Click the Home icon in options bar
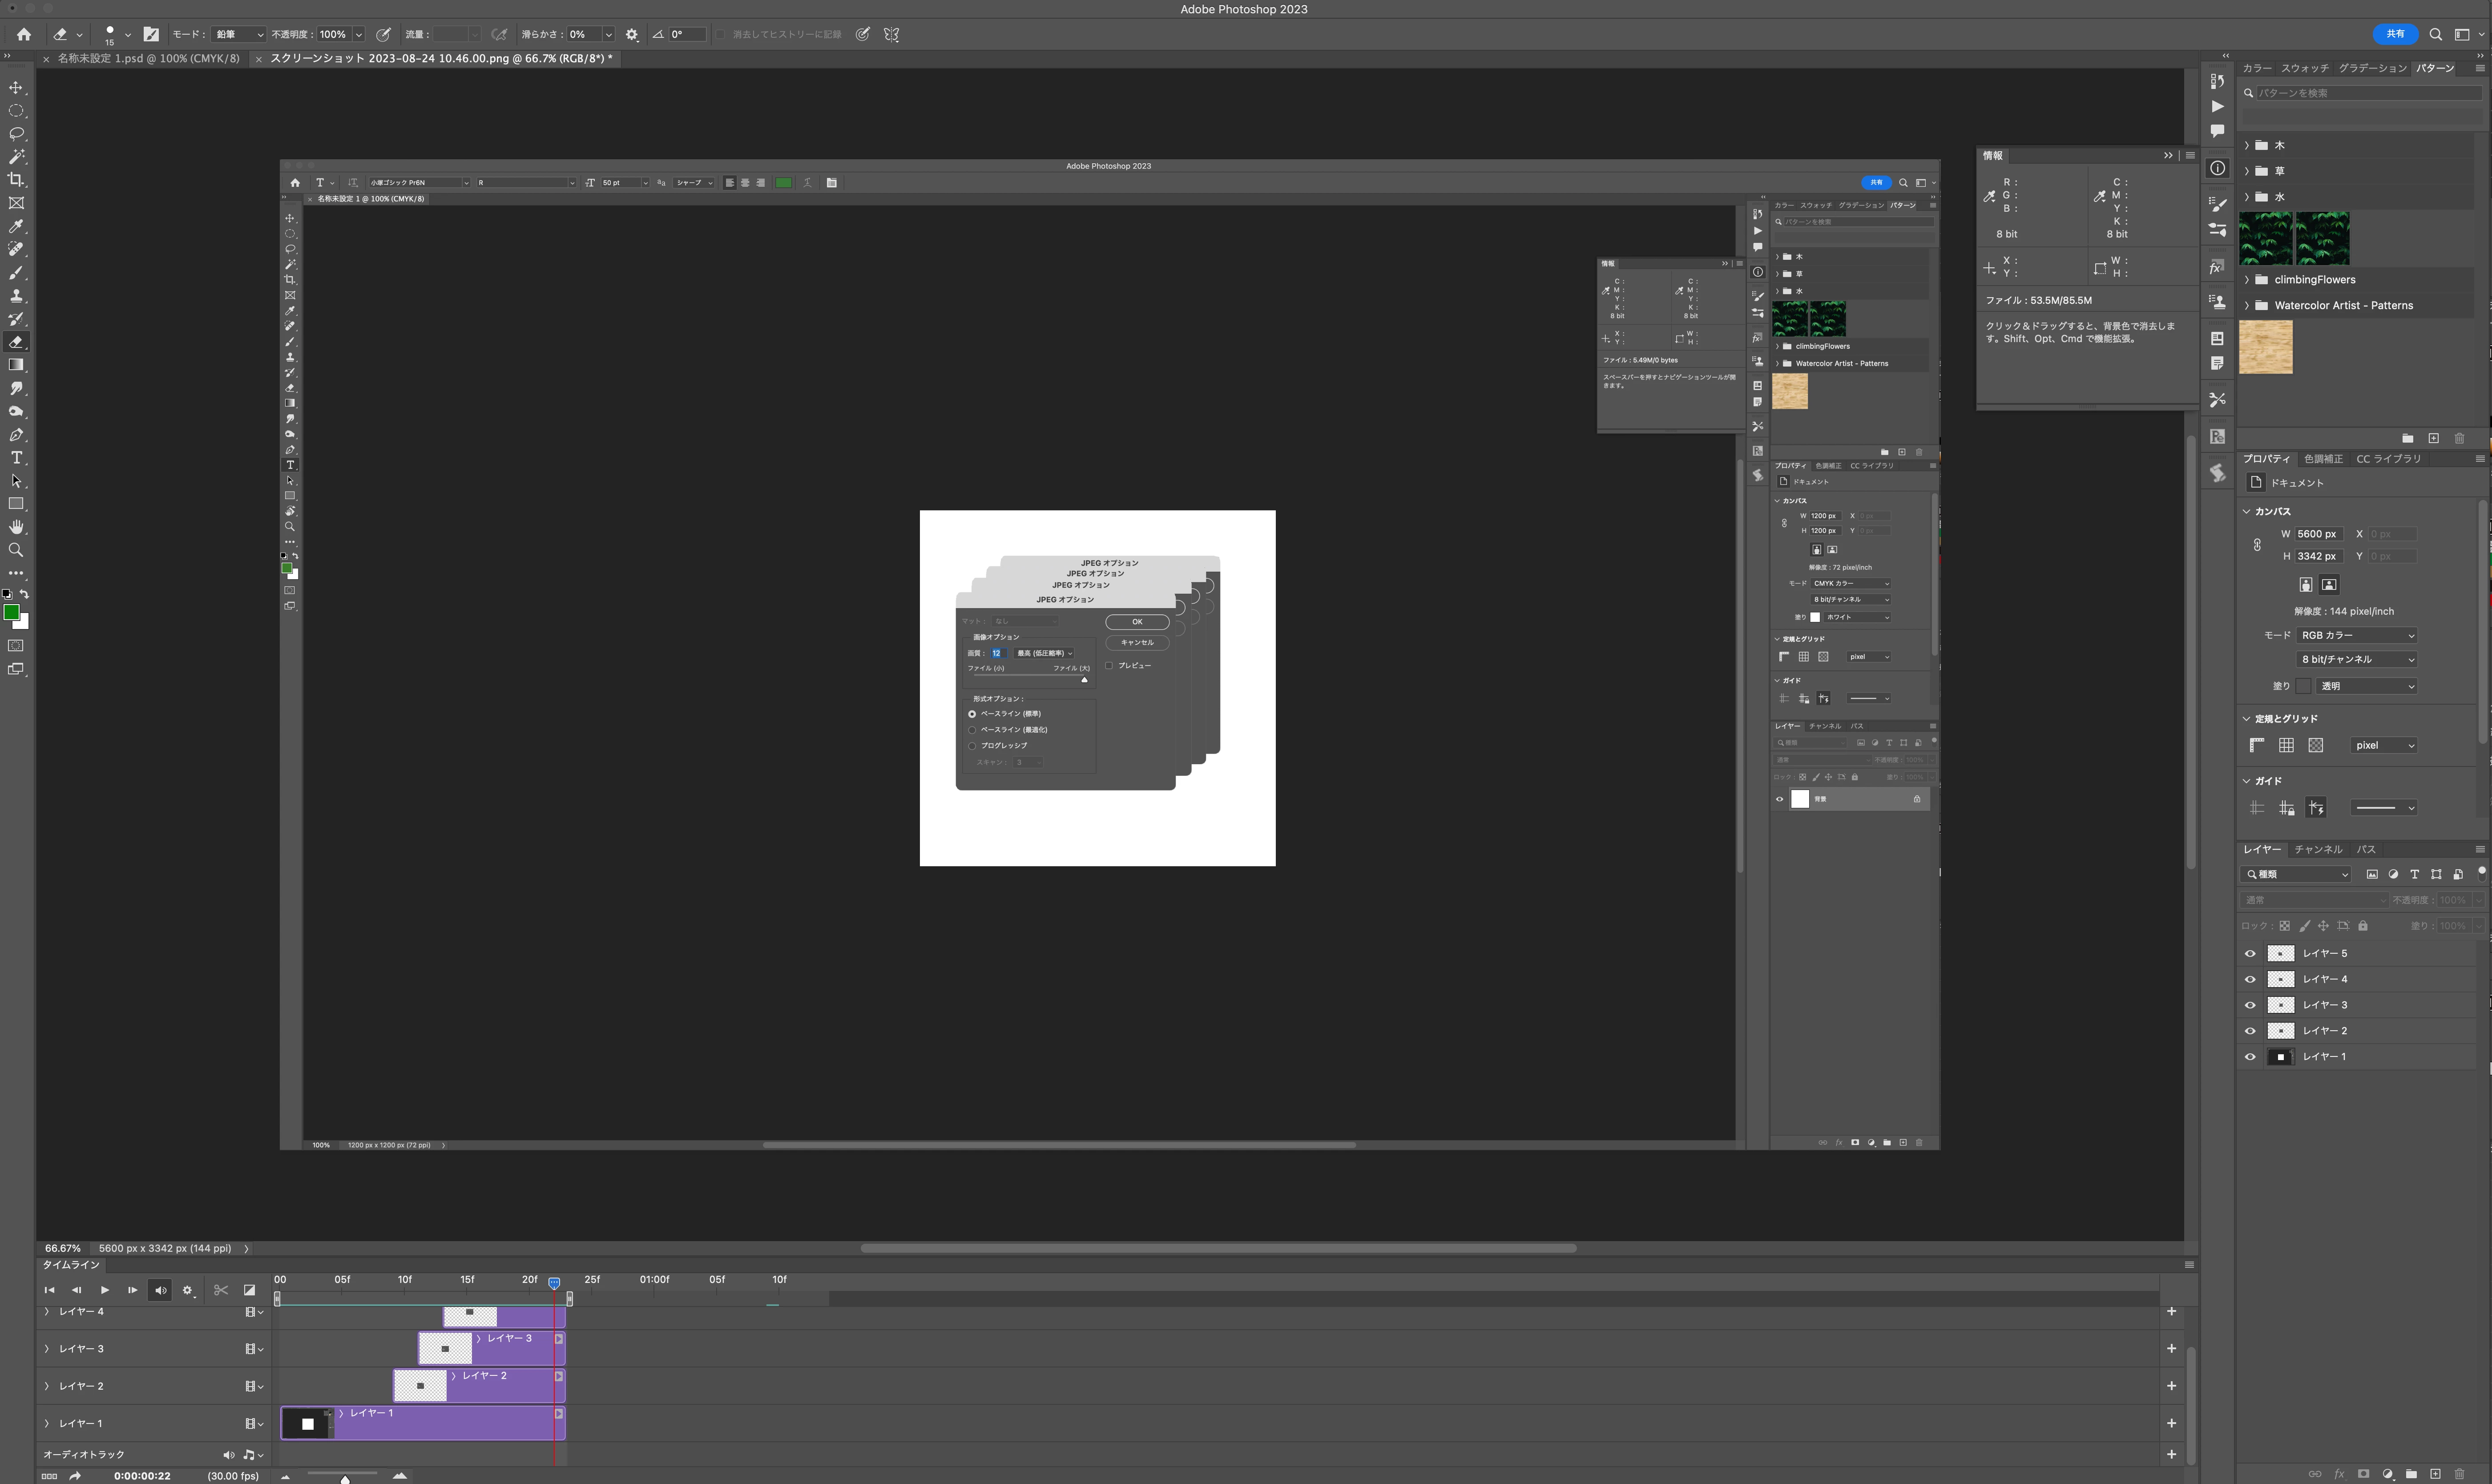 (24, 34)
